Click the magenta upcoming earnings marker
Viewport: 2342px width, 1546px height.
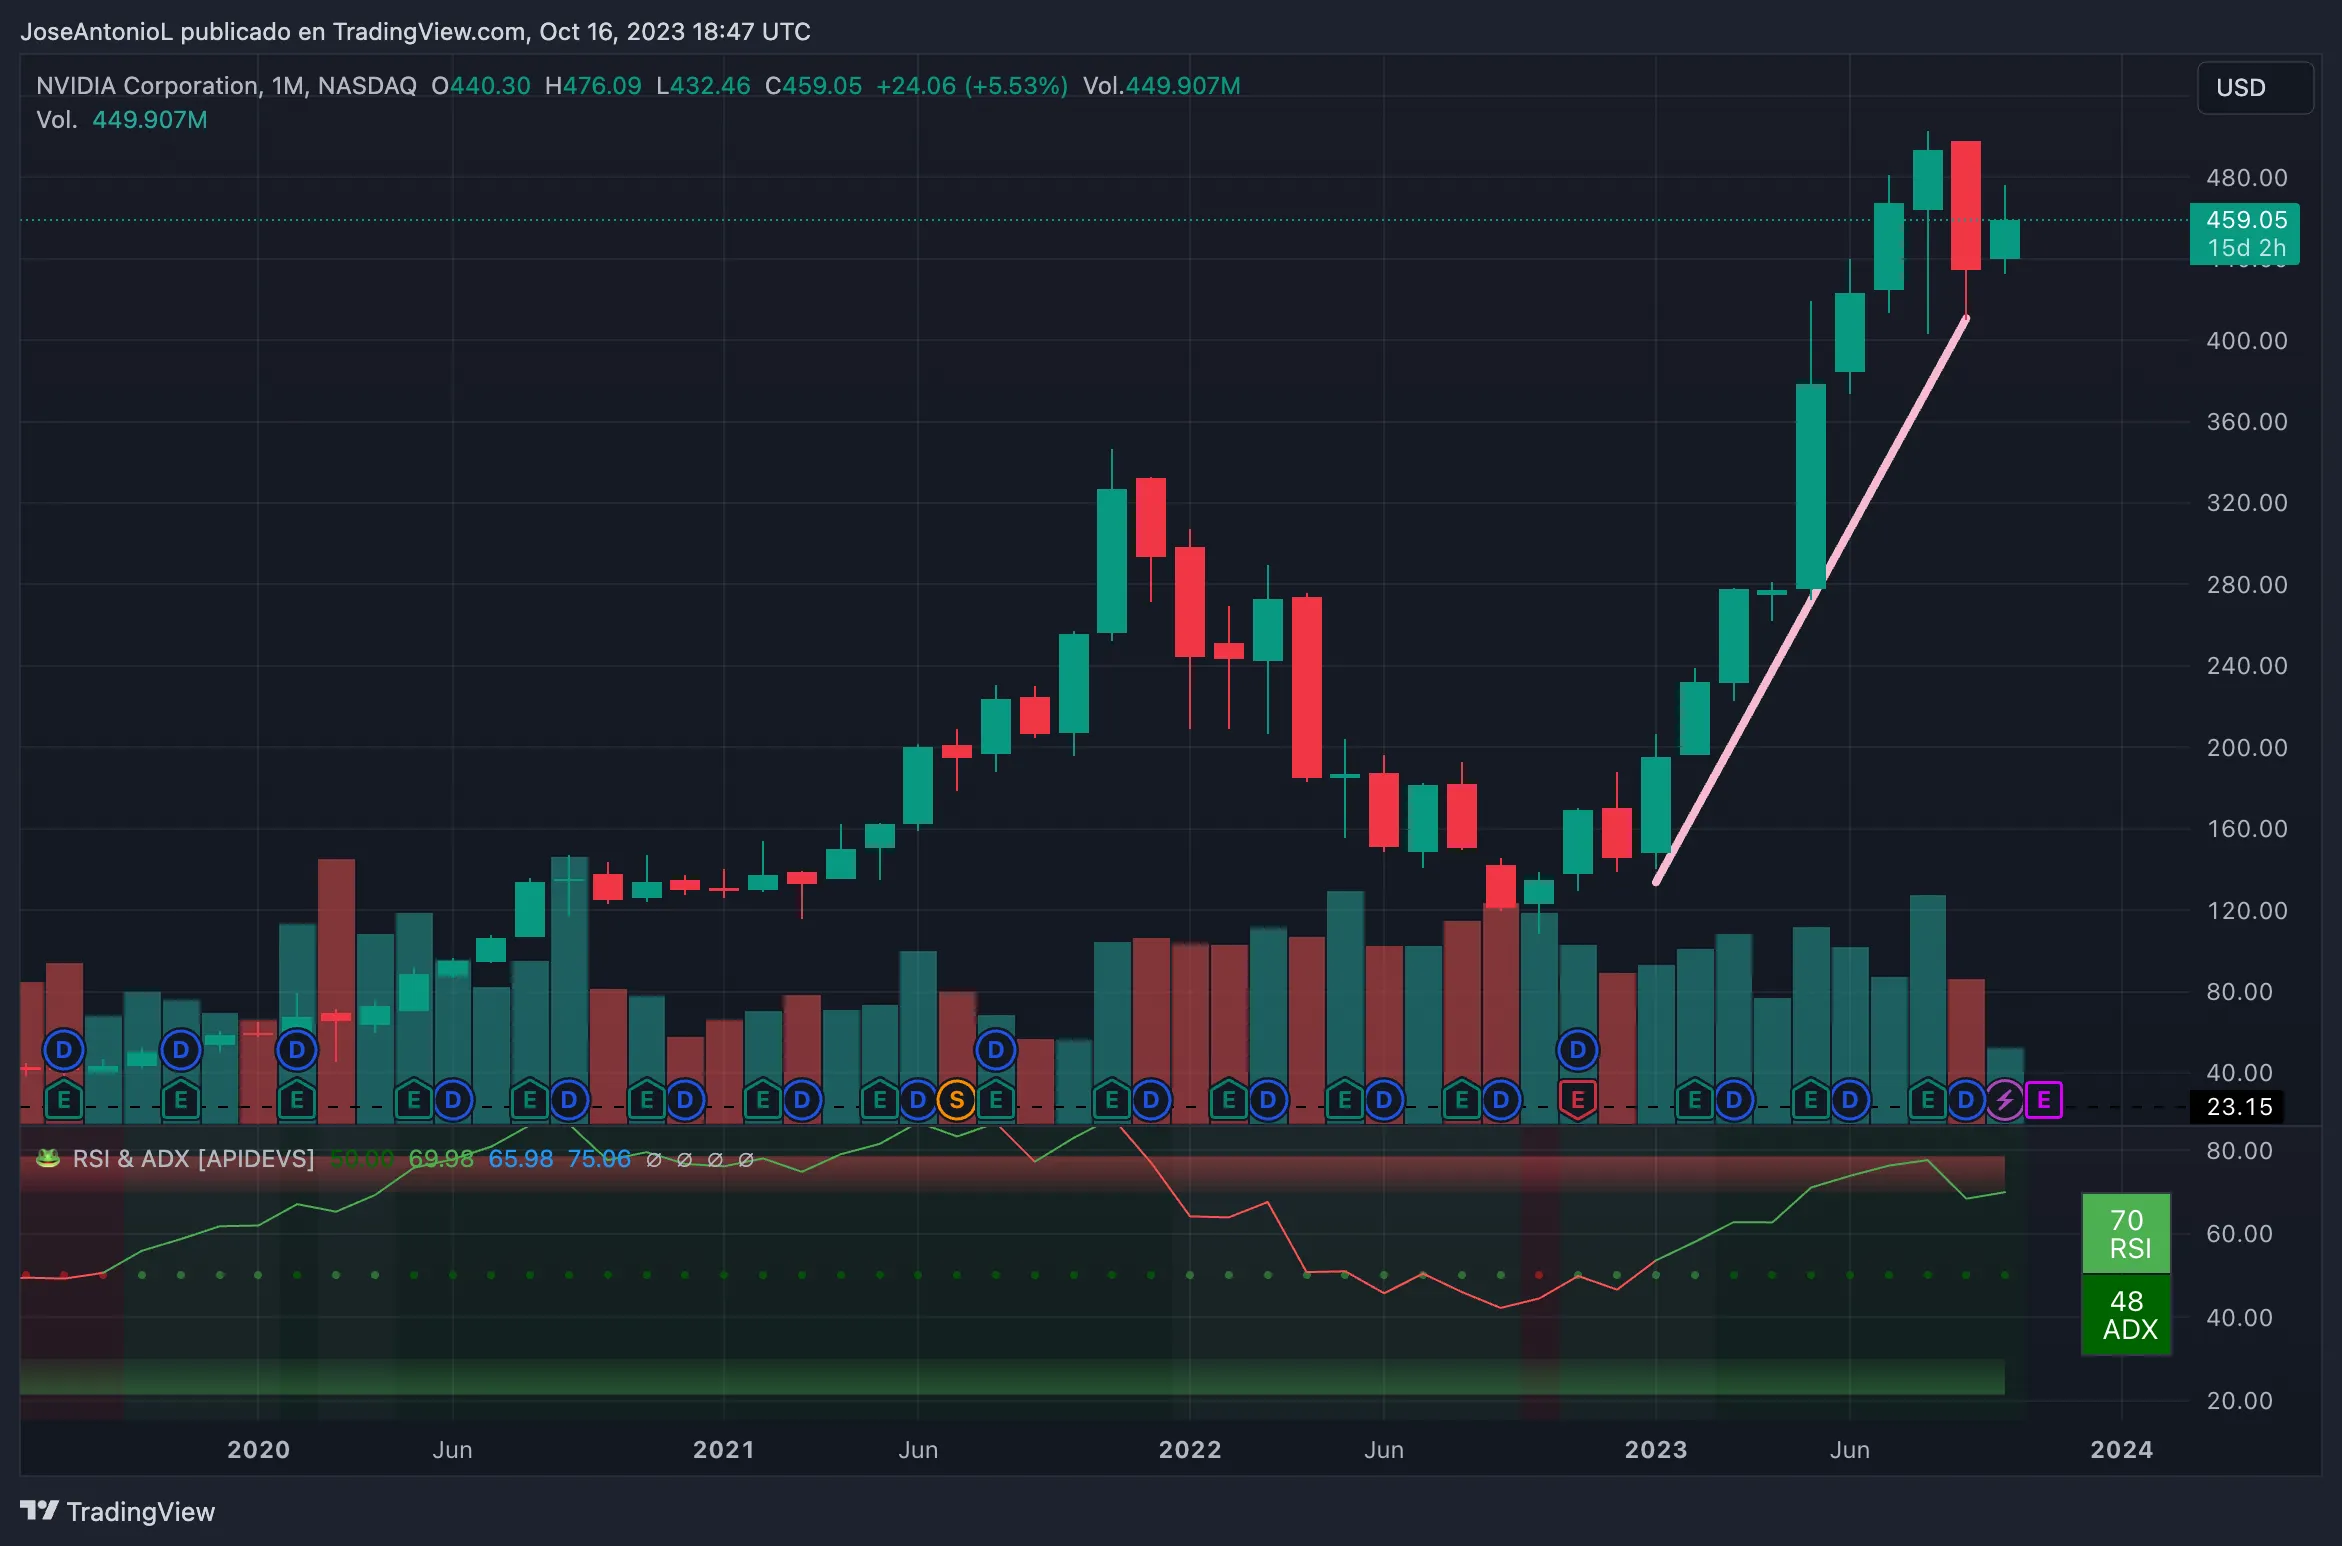tap(2046, 1101)
